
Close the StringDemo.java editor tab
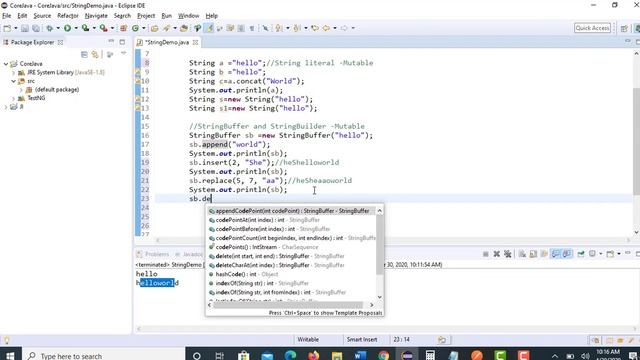tap(195, 42)
